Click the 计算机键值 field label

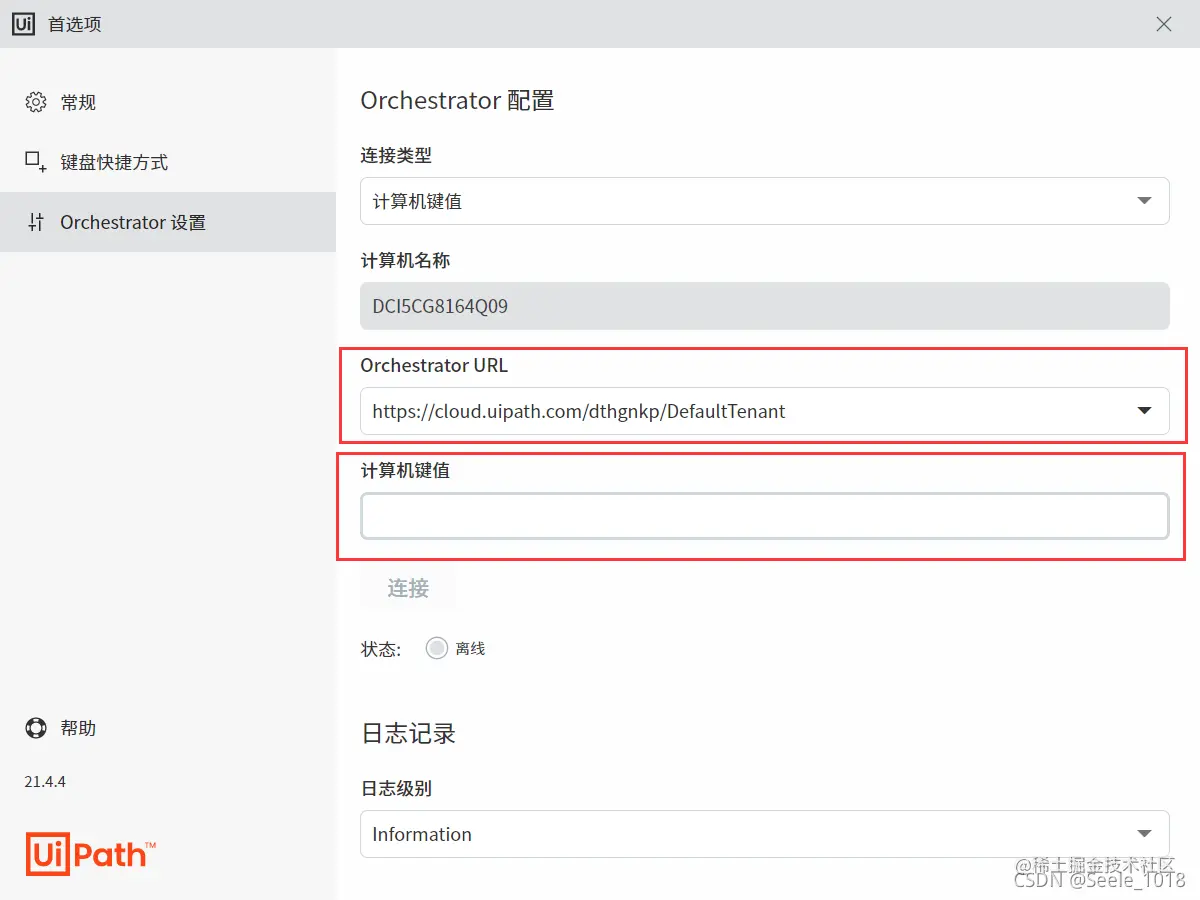405,470
